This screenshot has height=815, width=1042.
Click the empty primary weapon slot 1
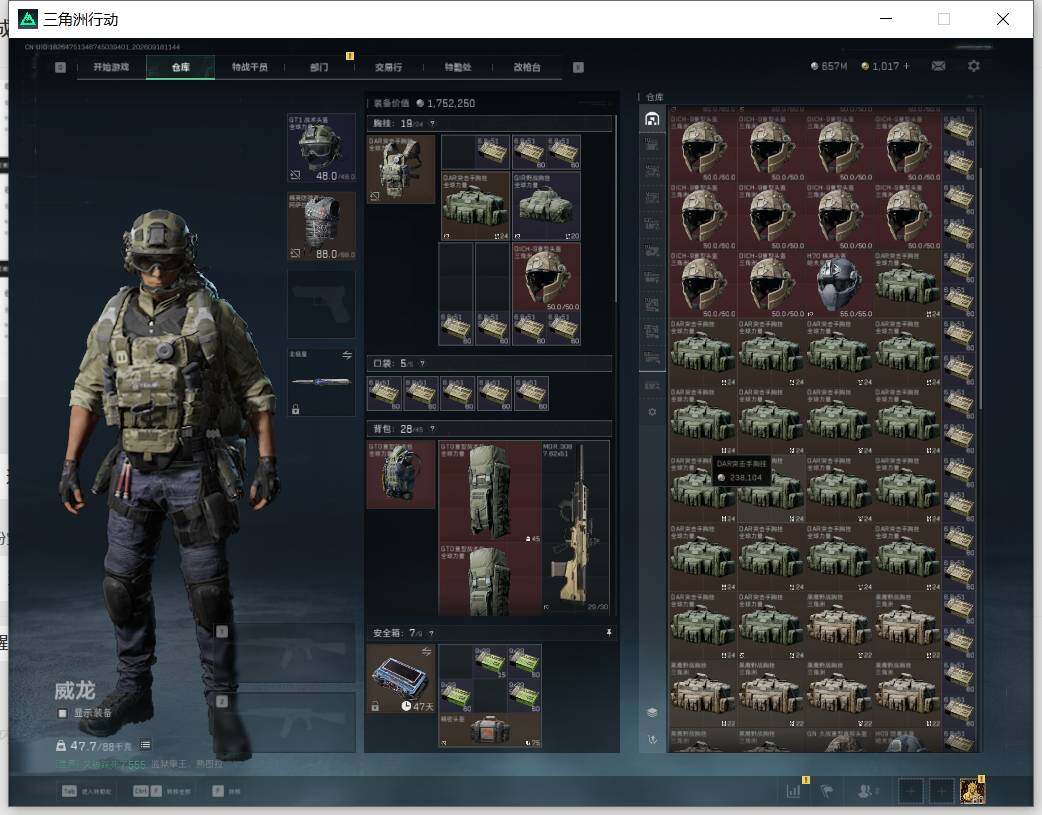(x=286, y=653)
